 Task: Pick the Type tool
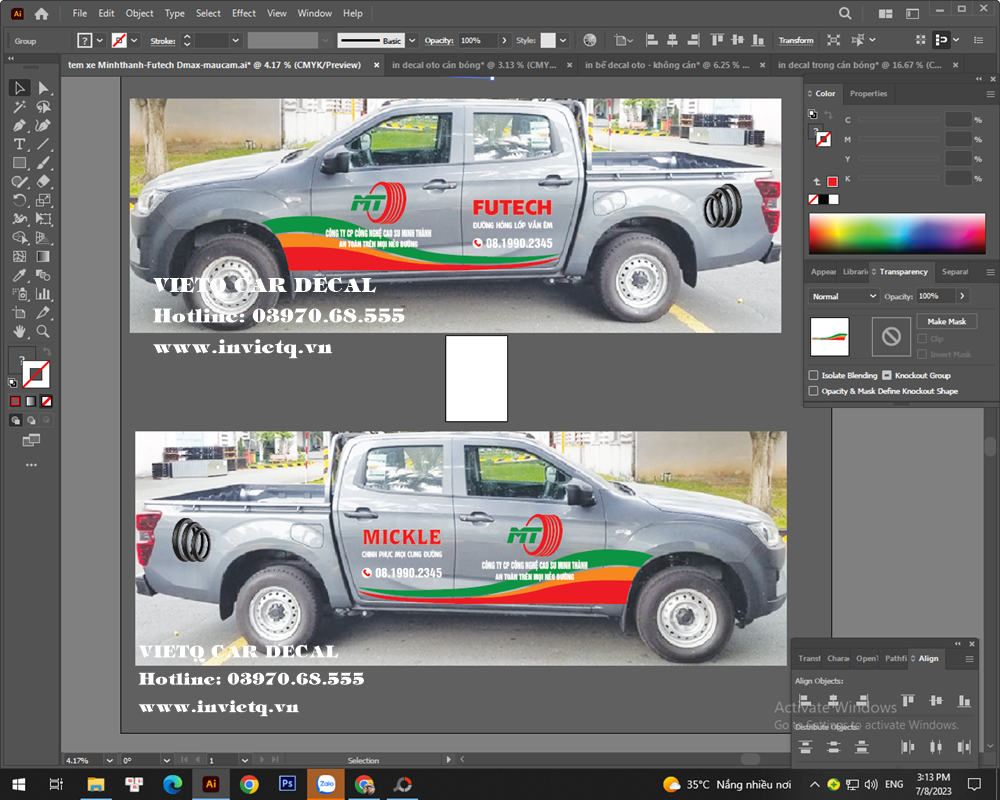pyautogui.click(x=19, y=145)
